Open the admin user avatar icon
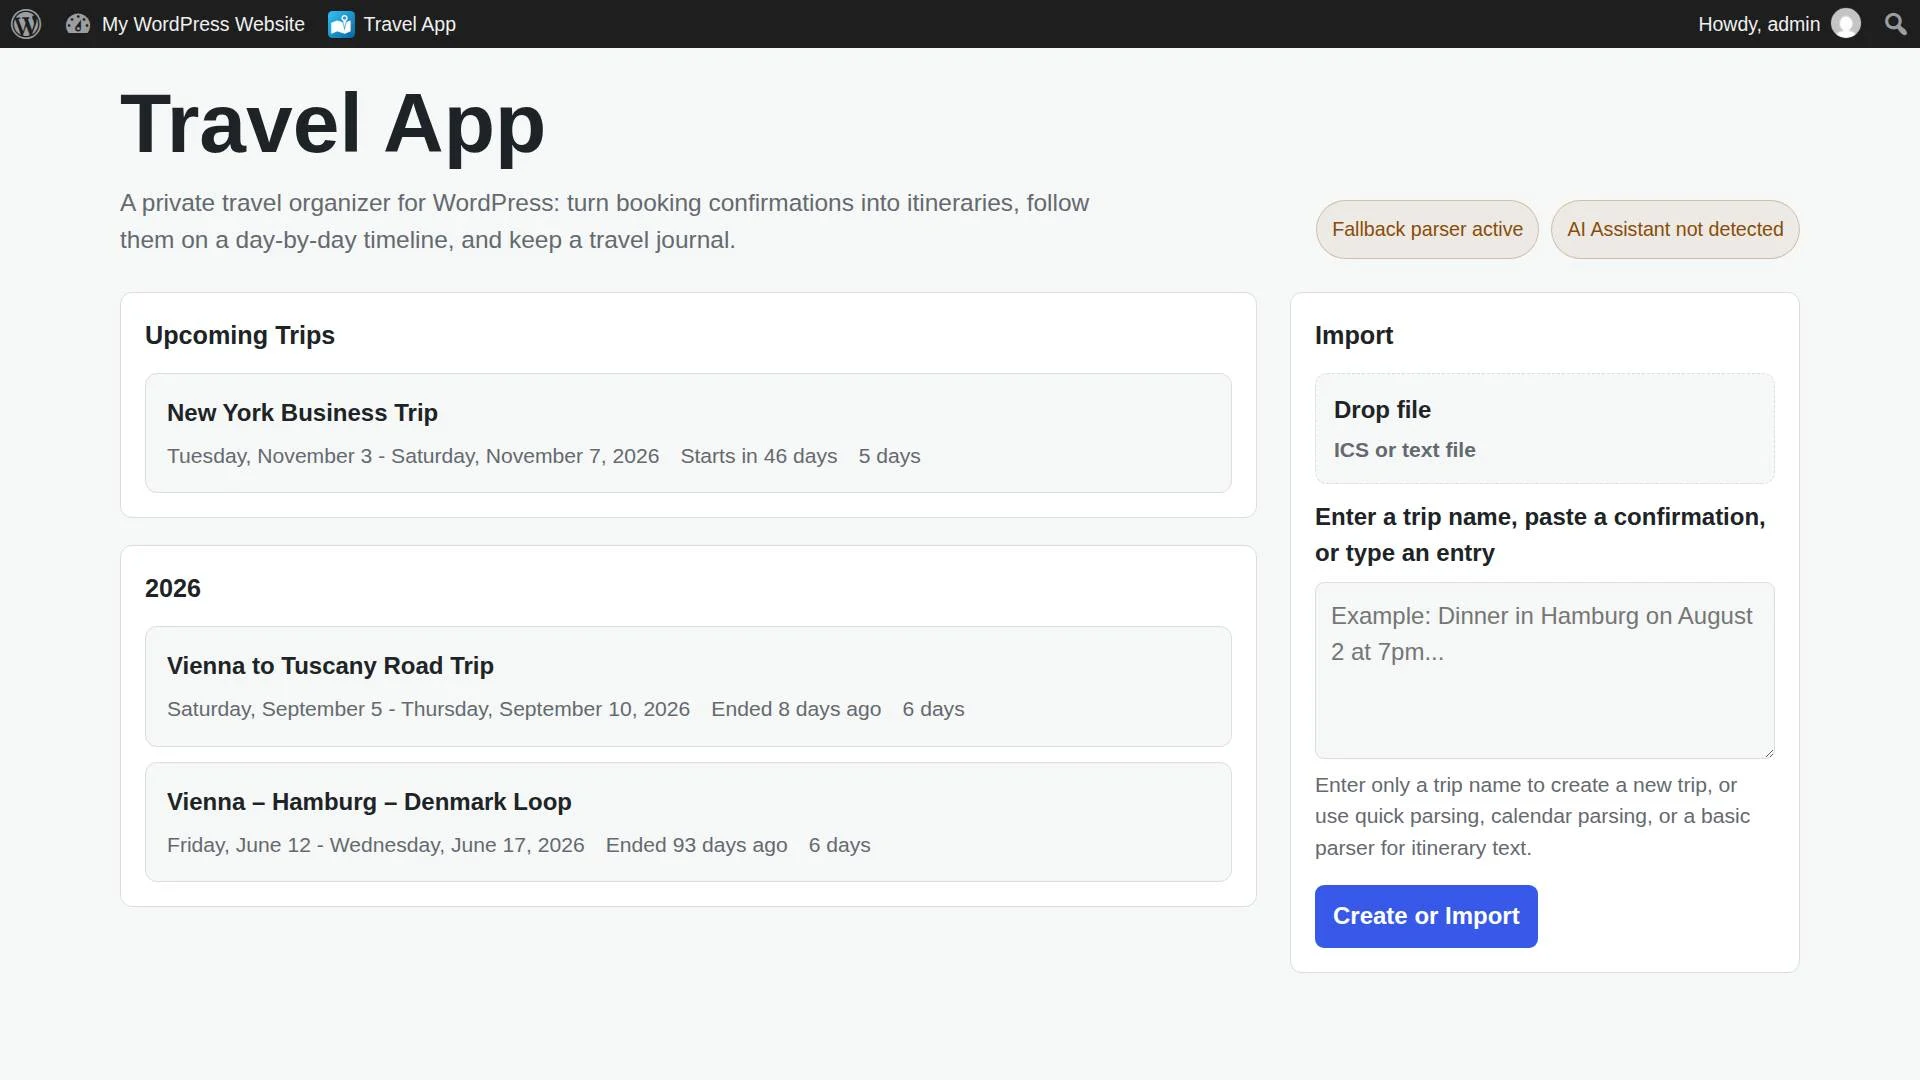Image resolution: width=1920 pixels, height=1080 pixels. tap(1846, 24)
